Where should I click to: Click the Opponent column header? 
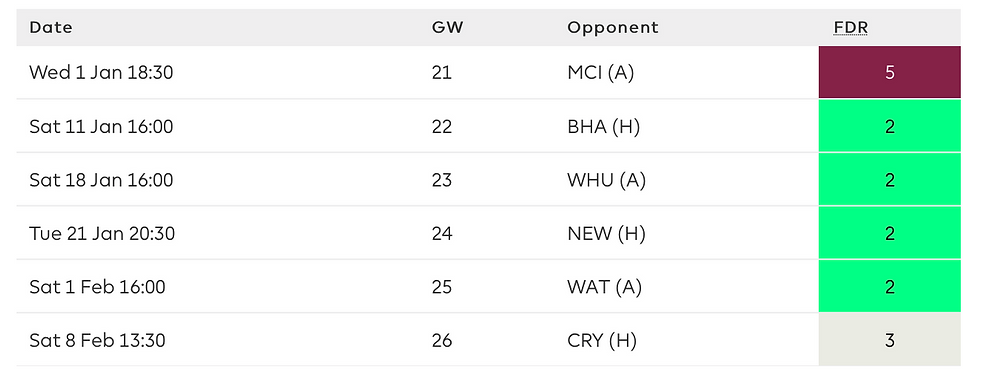coord(613,27)
